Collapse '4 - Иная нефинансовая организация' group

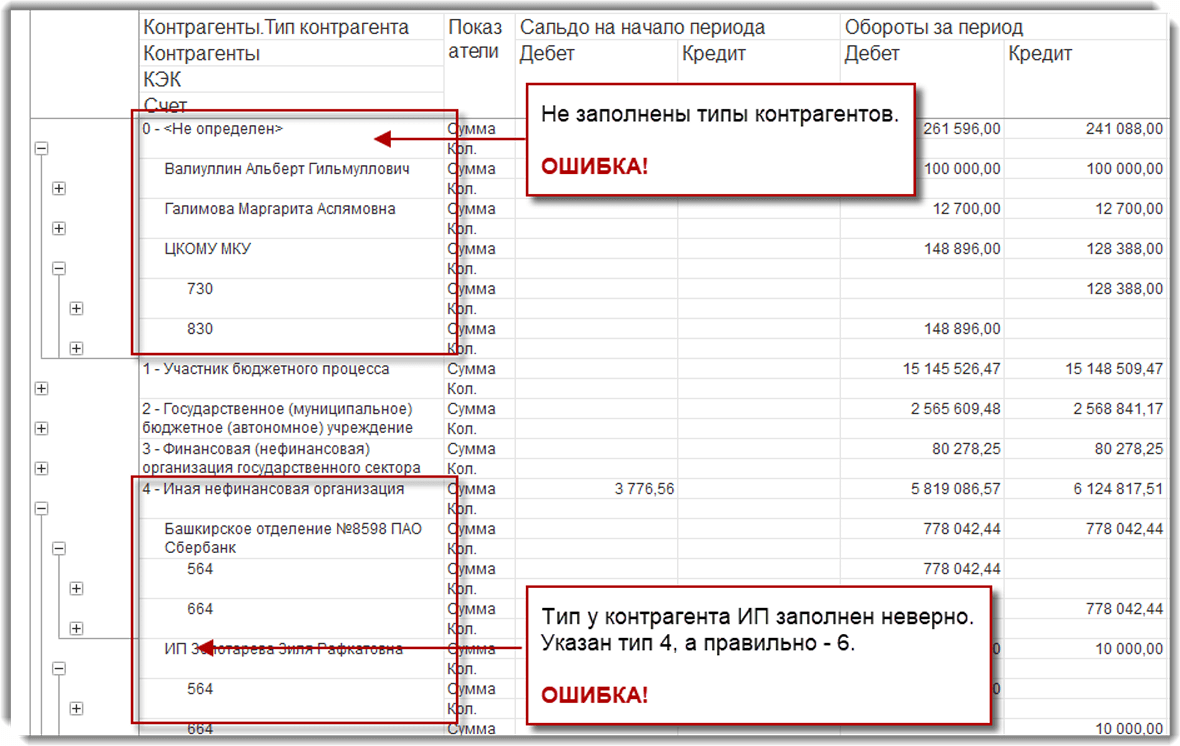tap(42, 508)
